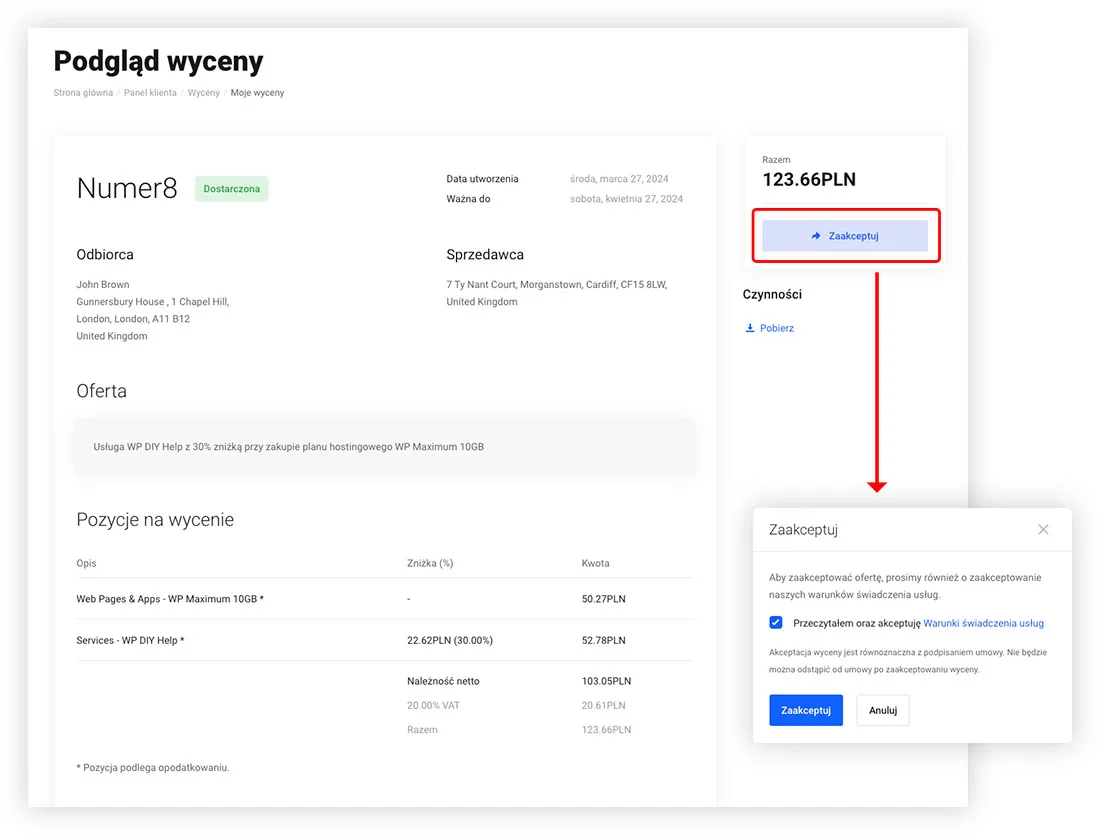
Task: Click the seller address 7 Ty Nant Court
Action: [557, 293]
